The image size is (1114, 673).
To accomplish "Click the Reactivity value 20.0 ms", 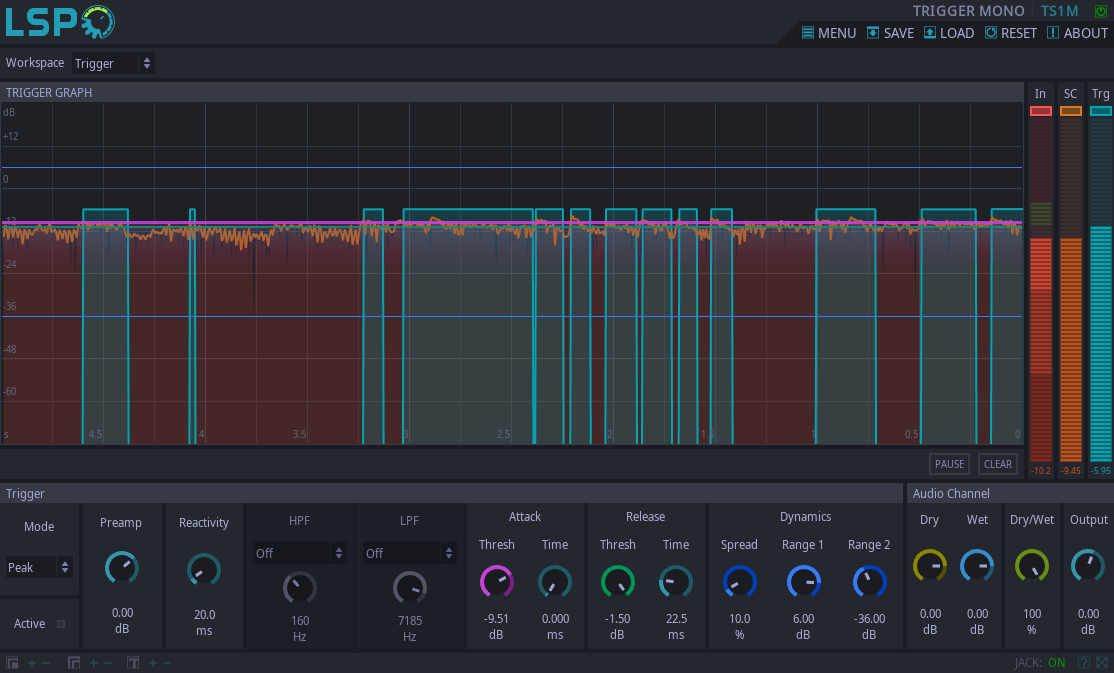I will (x=204, y=623).
